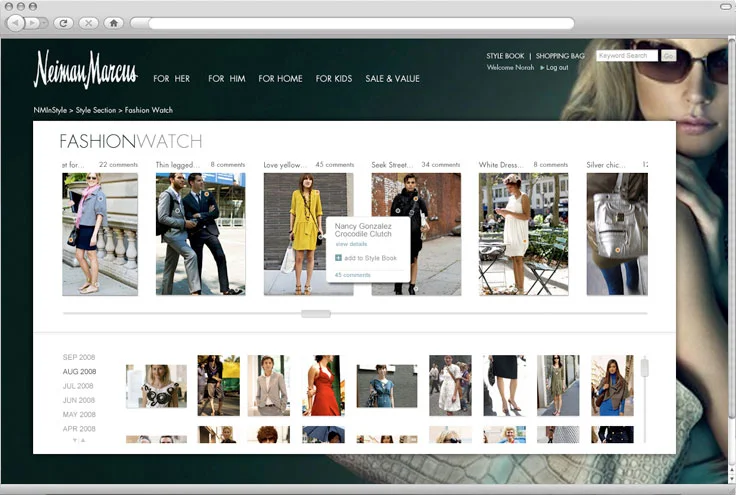
Task: Select MAY 2008 archive month
Action: (x=79, y=414)
